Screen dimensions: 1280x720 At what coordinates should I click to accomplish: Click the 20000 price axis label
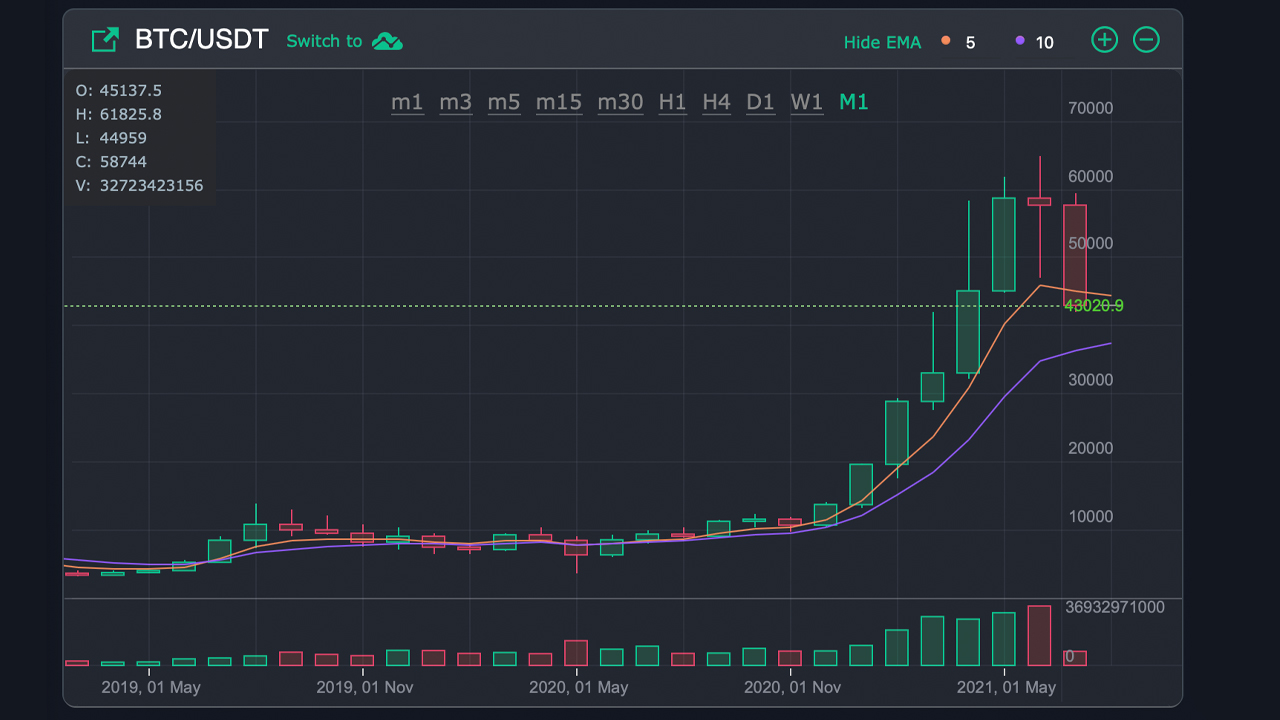(1090, 449)
